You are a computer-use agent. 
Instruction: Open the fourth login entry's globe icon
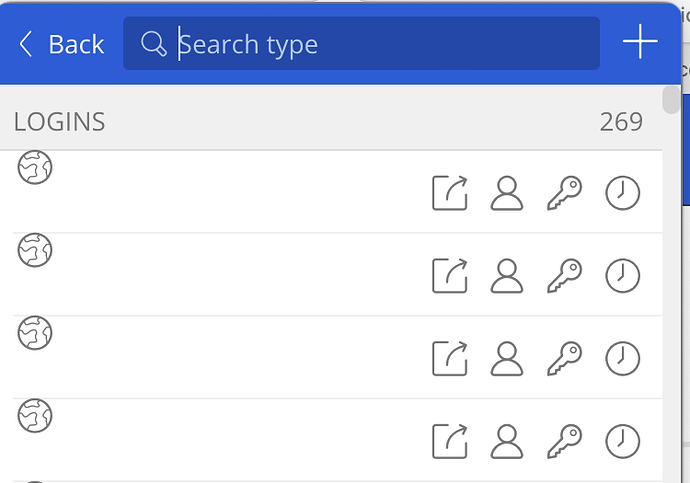click(35, 415)
